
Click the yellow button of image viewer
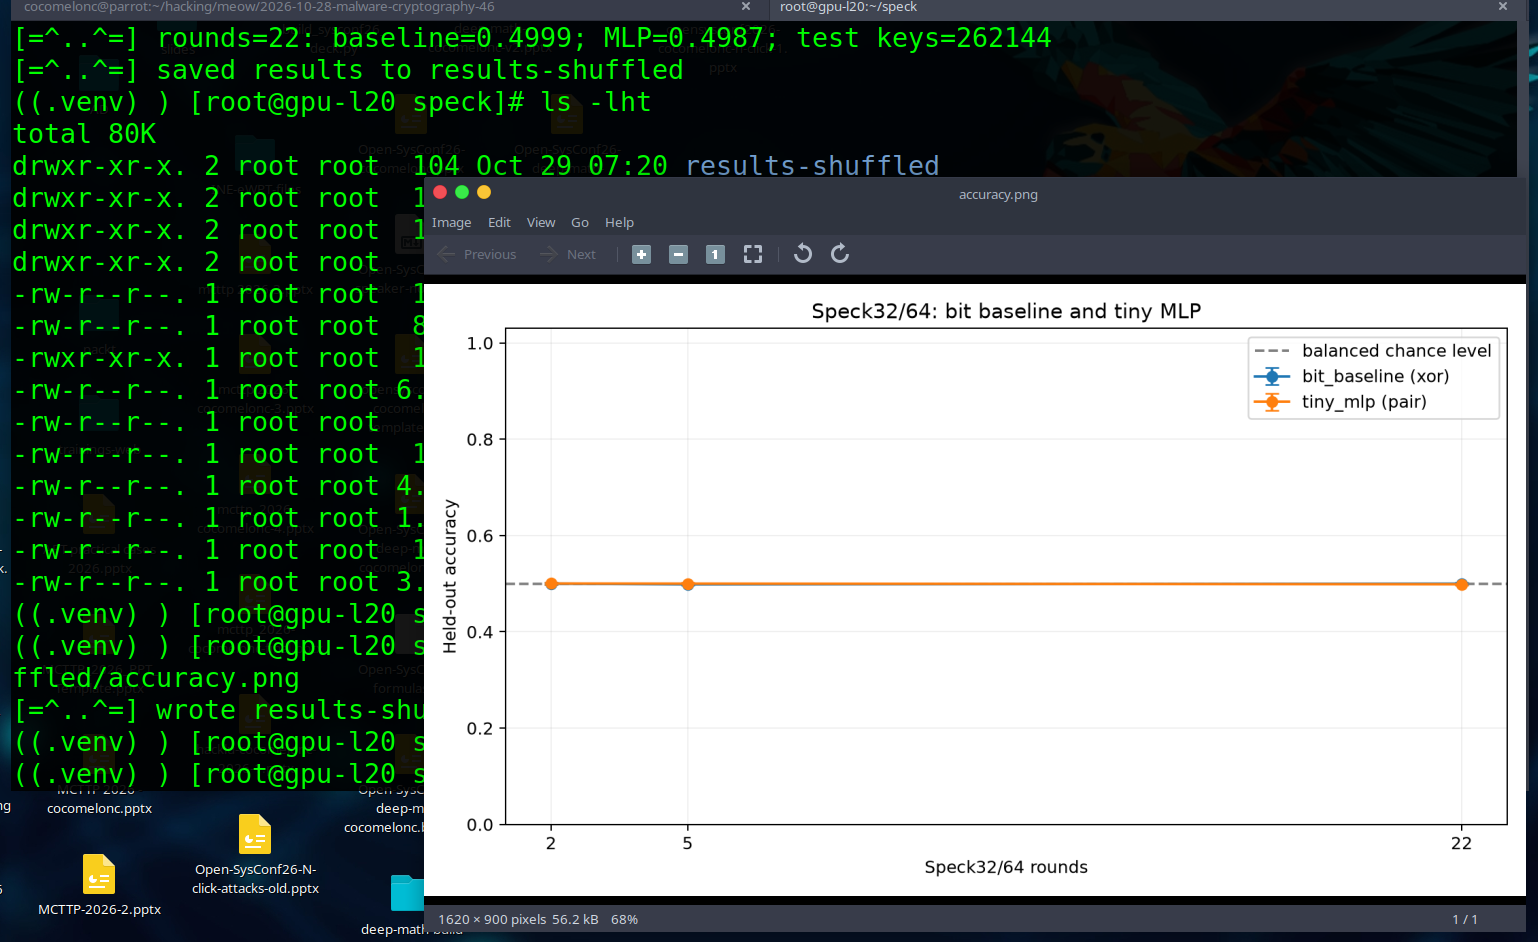[484, 192]
